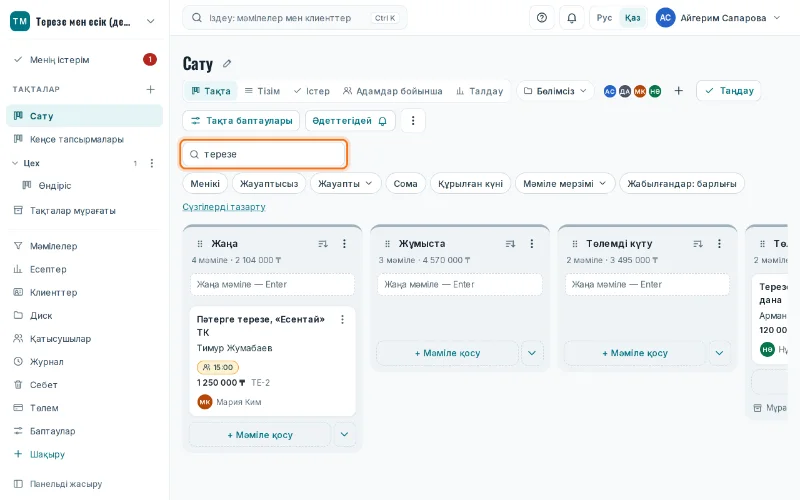Viewport: 800px width, 500px height.
Task: Toggle Әдеттегідей notification setting
Action: tap(350, 121)
